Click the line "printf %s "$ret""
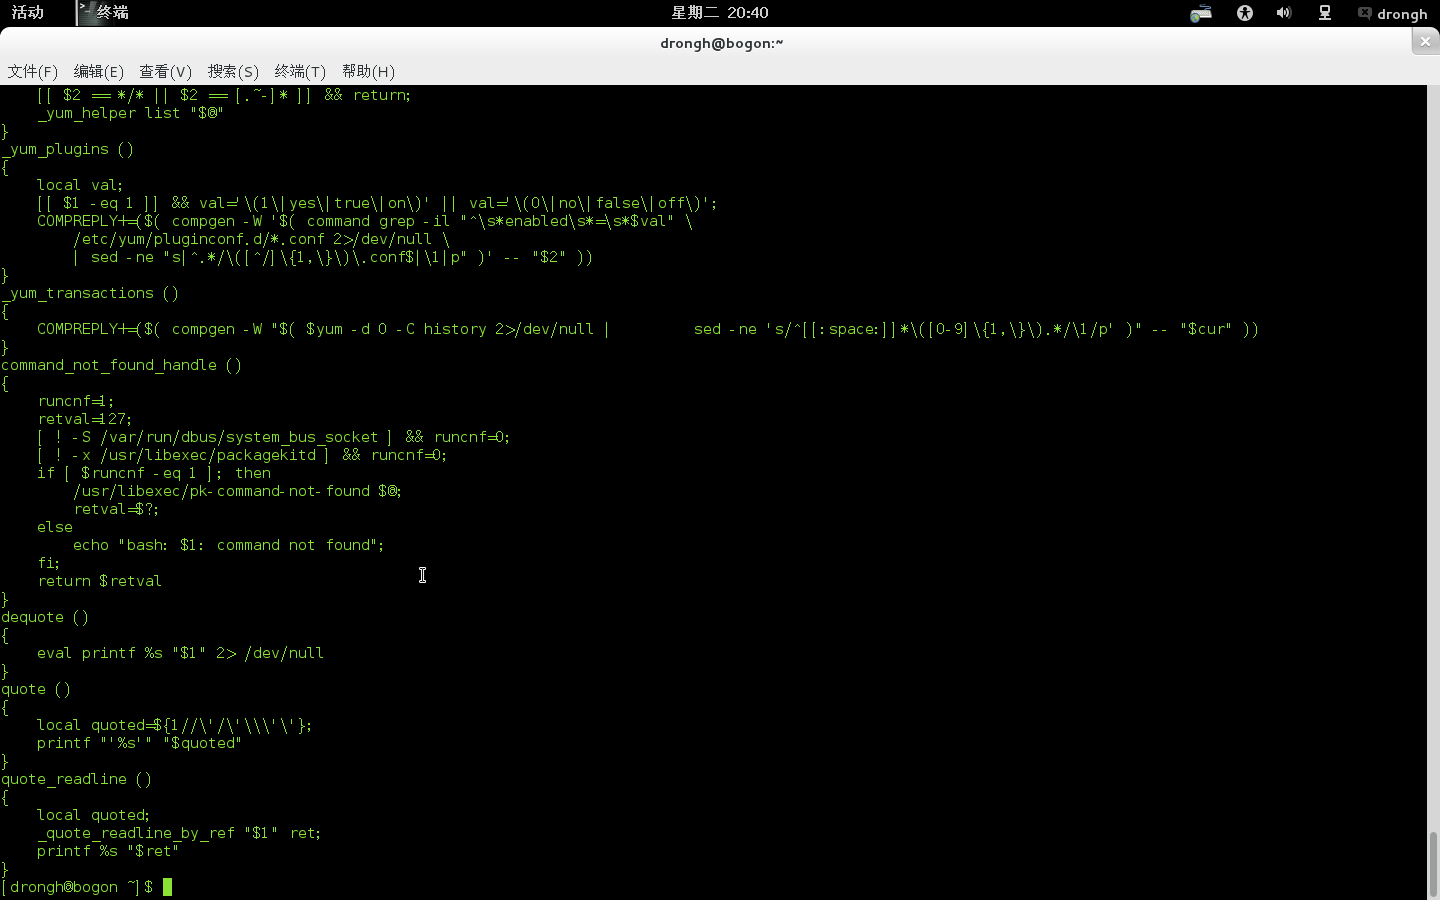This screenshot has height=900, width=1440. point(108,851)
